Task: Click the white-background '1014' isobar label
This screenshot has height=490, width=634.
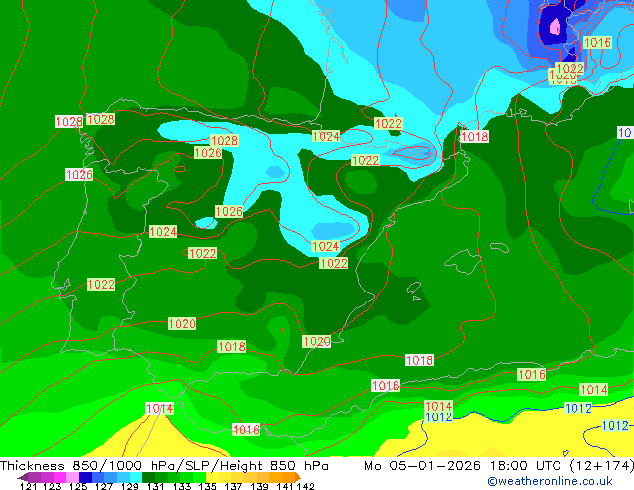Action: (160, 408)
